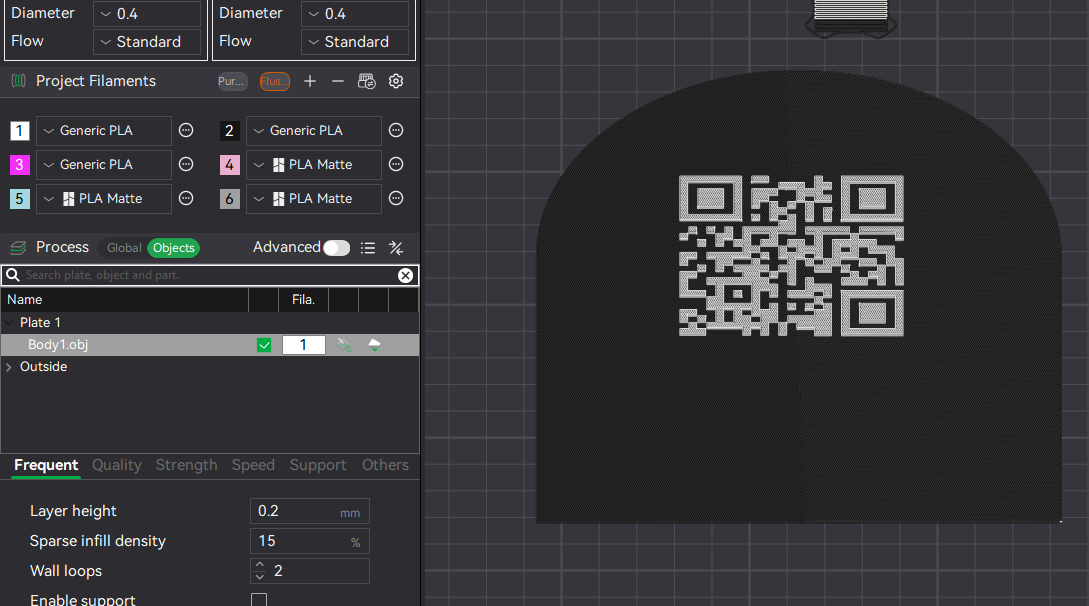Screen dimensions: 1089x606
Task: Open left nozzle Diameter dropdown
Action: pos(147,14)
